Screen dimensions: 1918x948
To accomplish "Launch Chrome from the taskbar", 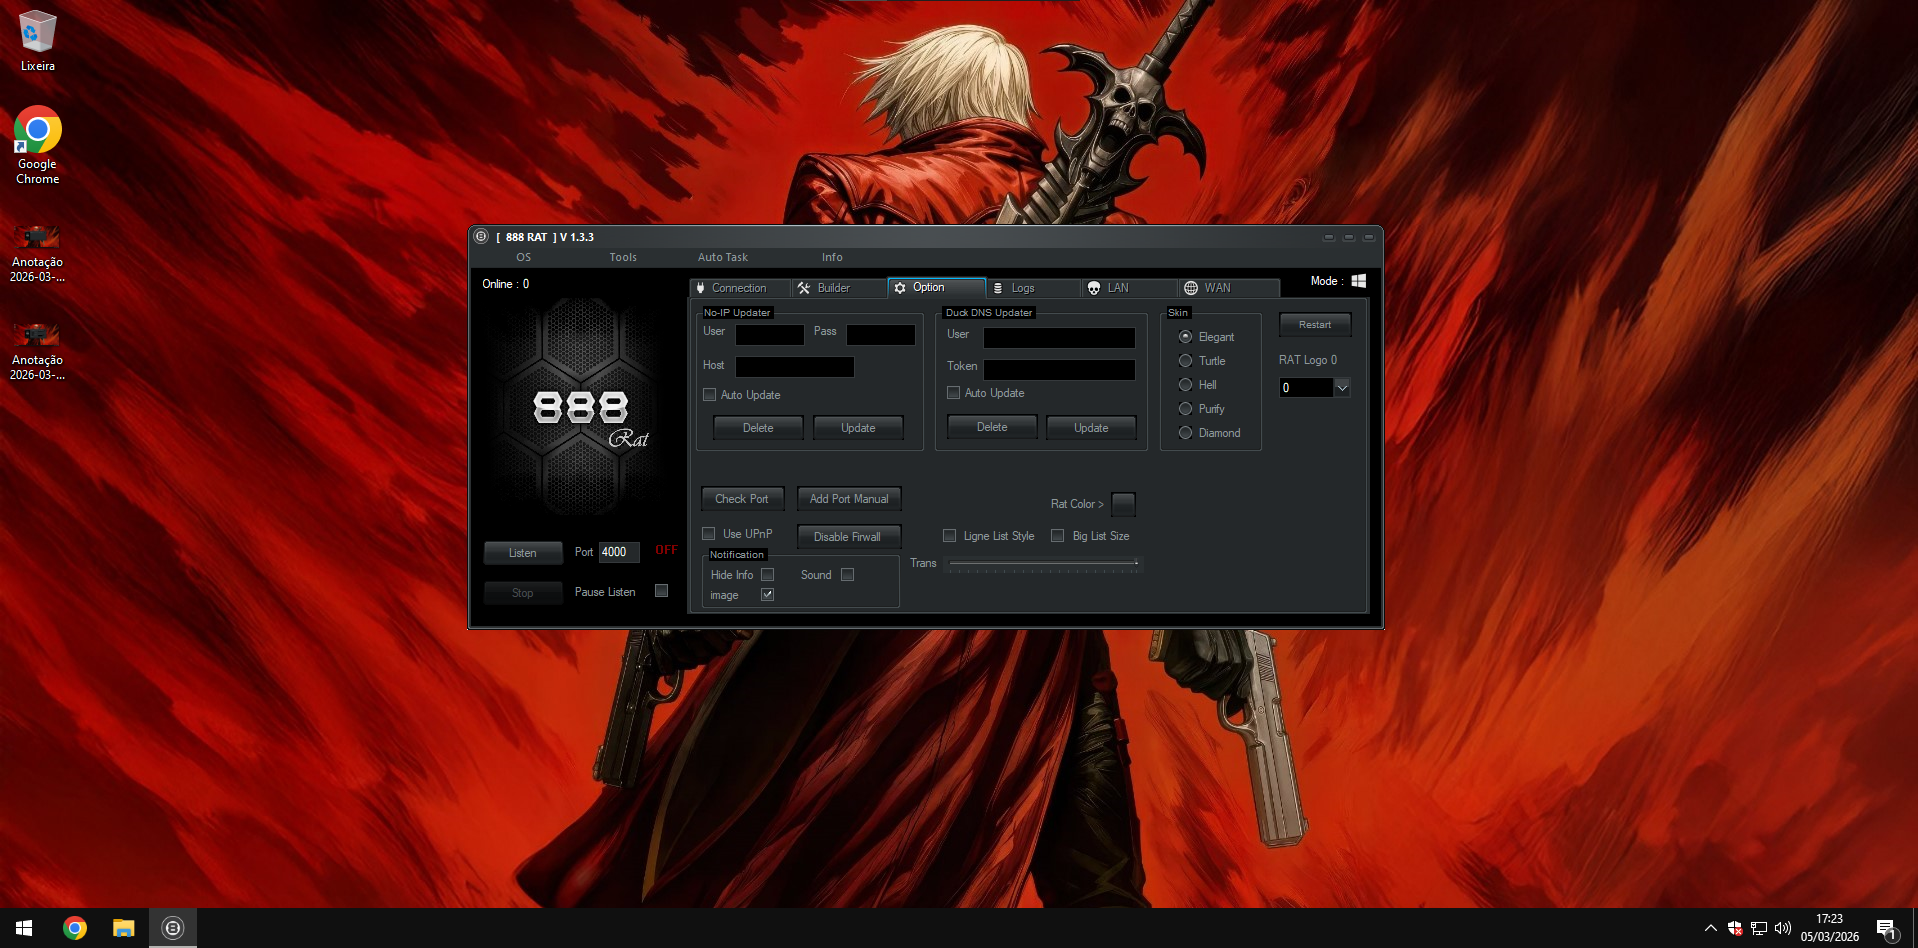I will 75,928.
